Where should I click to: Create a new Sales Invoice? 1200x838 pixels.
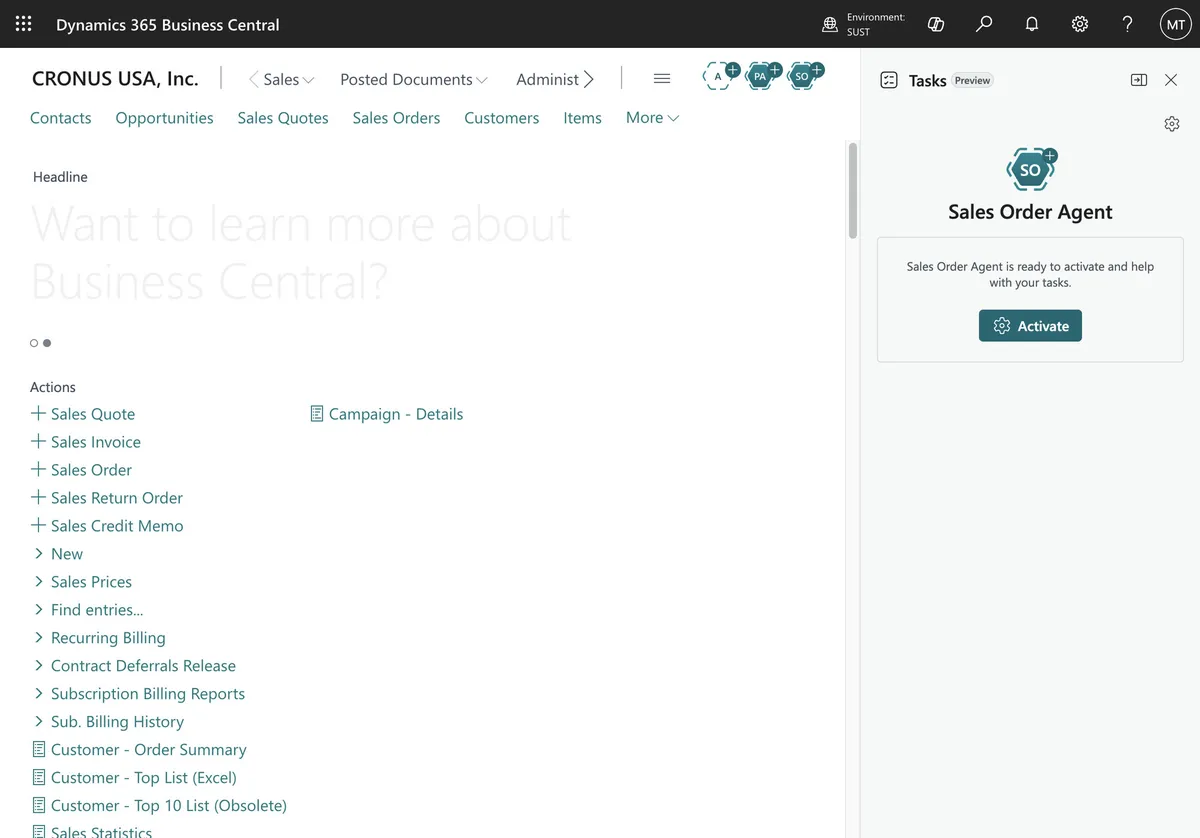[96, 441]
